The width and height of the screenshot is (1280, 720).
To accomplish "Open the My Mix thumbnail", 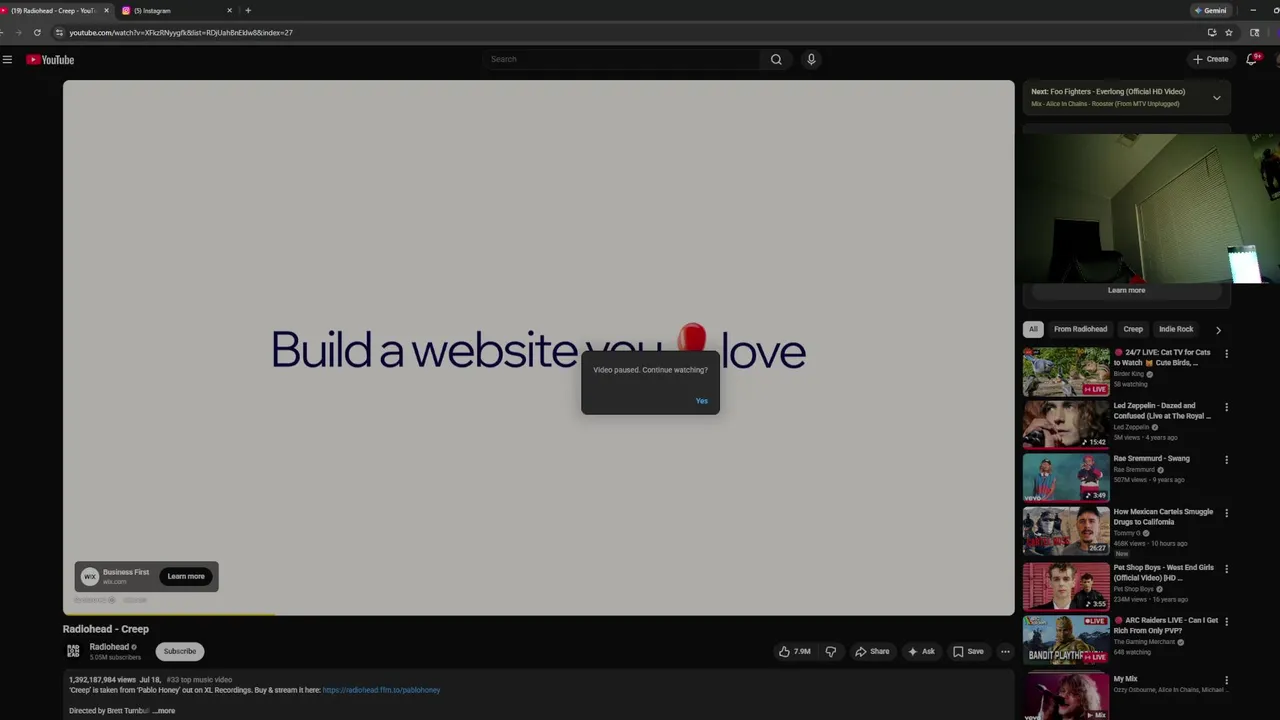I will (x=1066, y=696).
